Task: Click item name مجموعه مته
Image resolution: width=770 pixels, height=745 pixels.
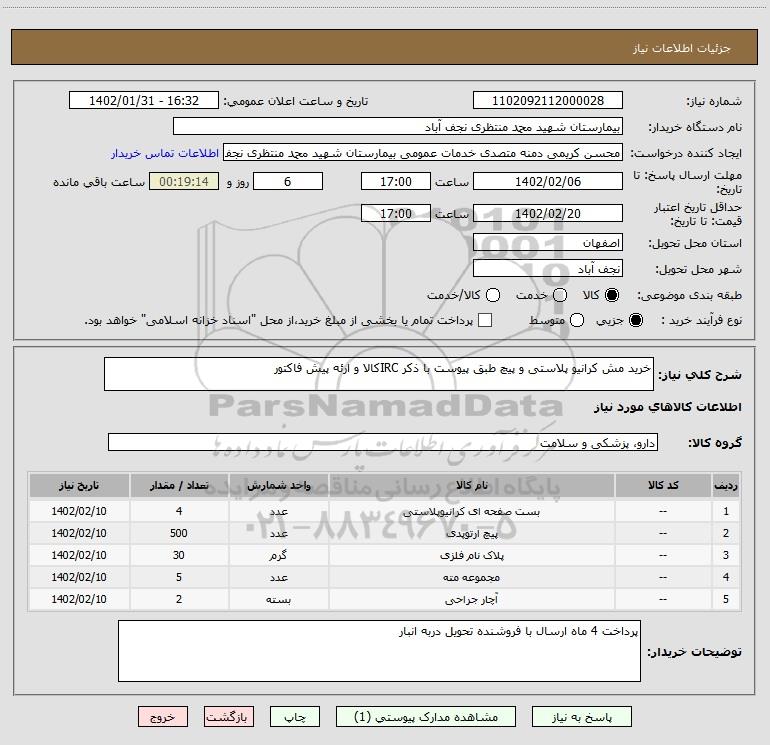Action: (471, 578)
